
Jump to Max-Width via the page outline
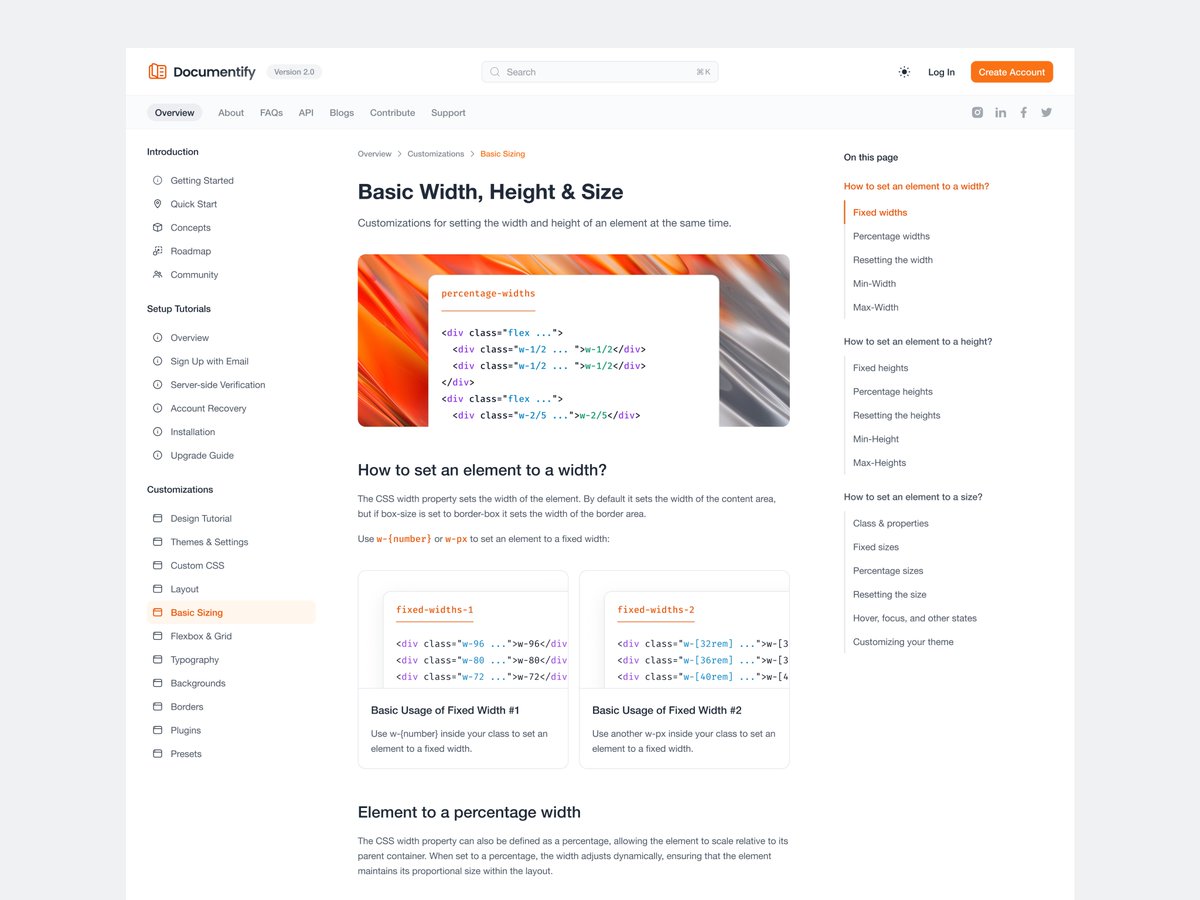tap(875, 307)
